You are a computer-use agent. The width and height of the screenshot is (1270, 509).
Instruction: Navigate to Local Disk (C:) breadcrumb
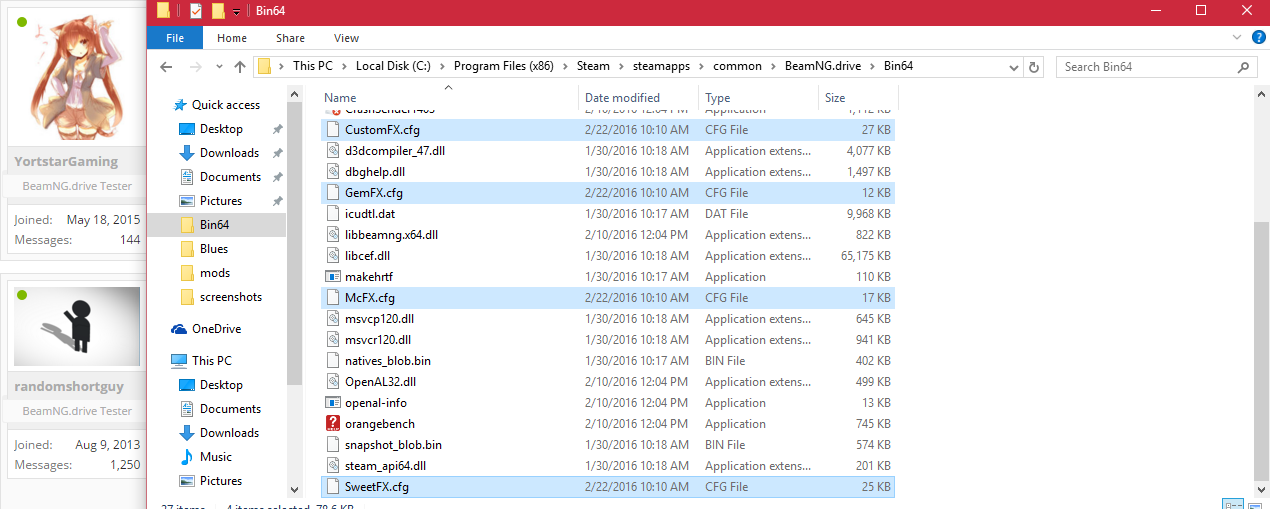click(392, 66)
